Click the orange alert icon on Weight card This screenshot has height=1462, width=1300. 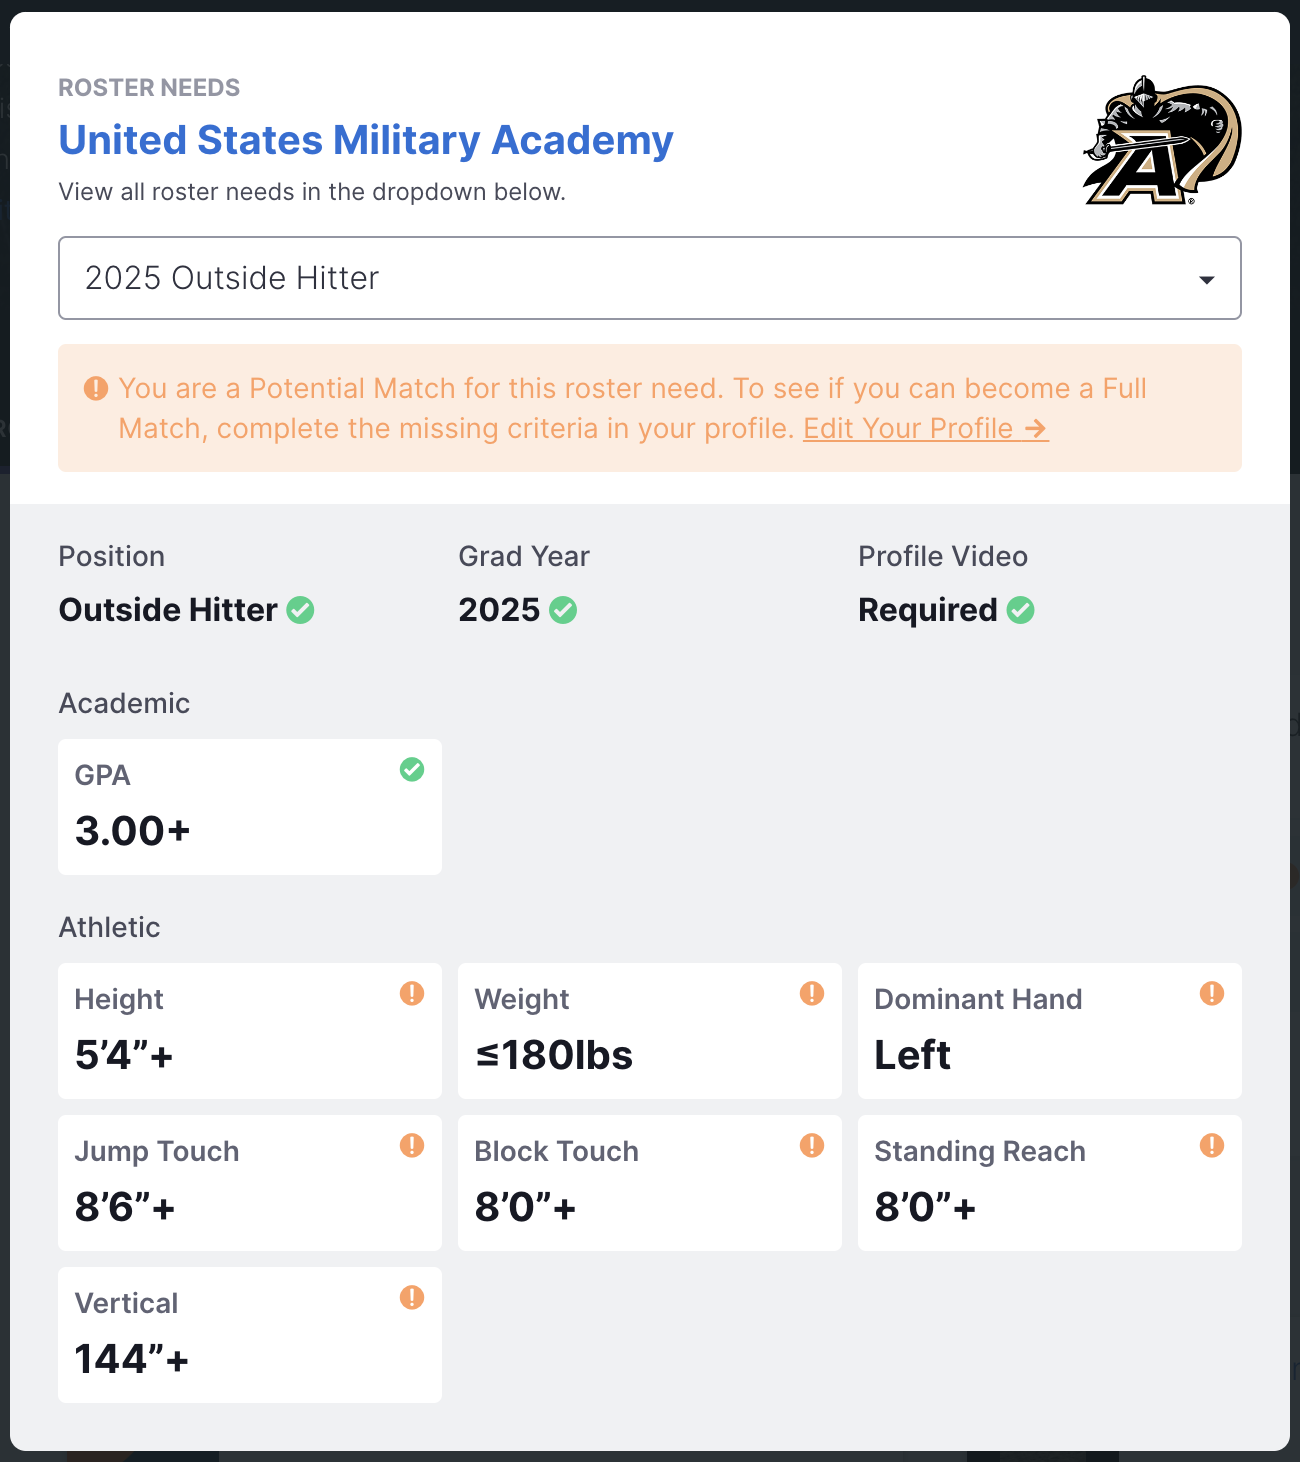coord(812,993)
